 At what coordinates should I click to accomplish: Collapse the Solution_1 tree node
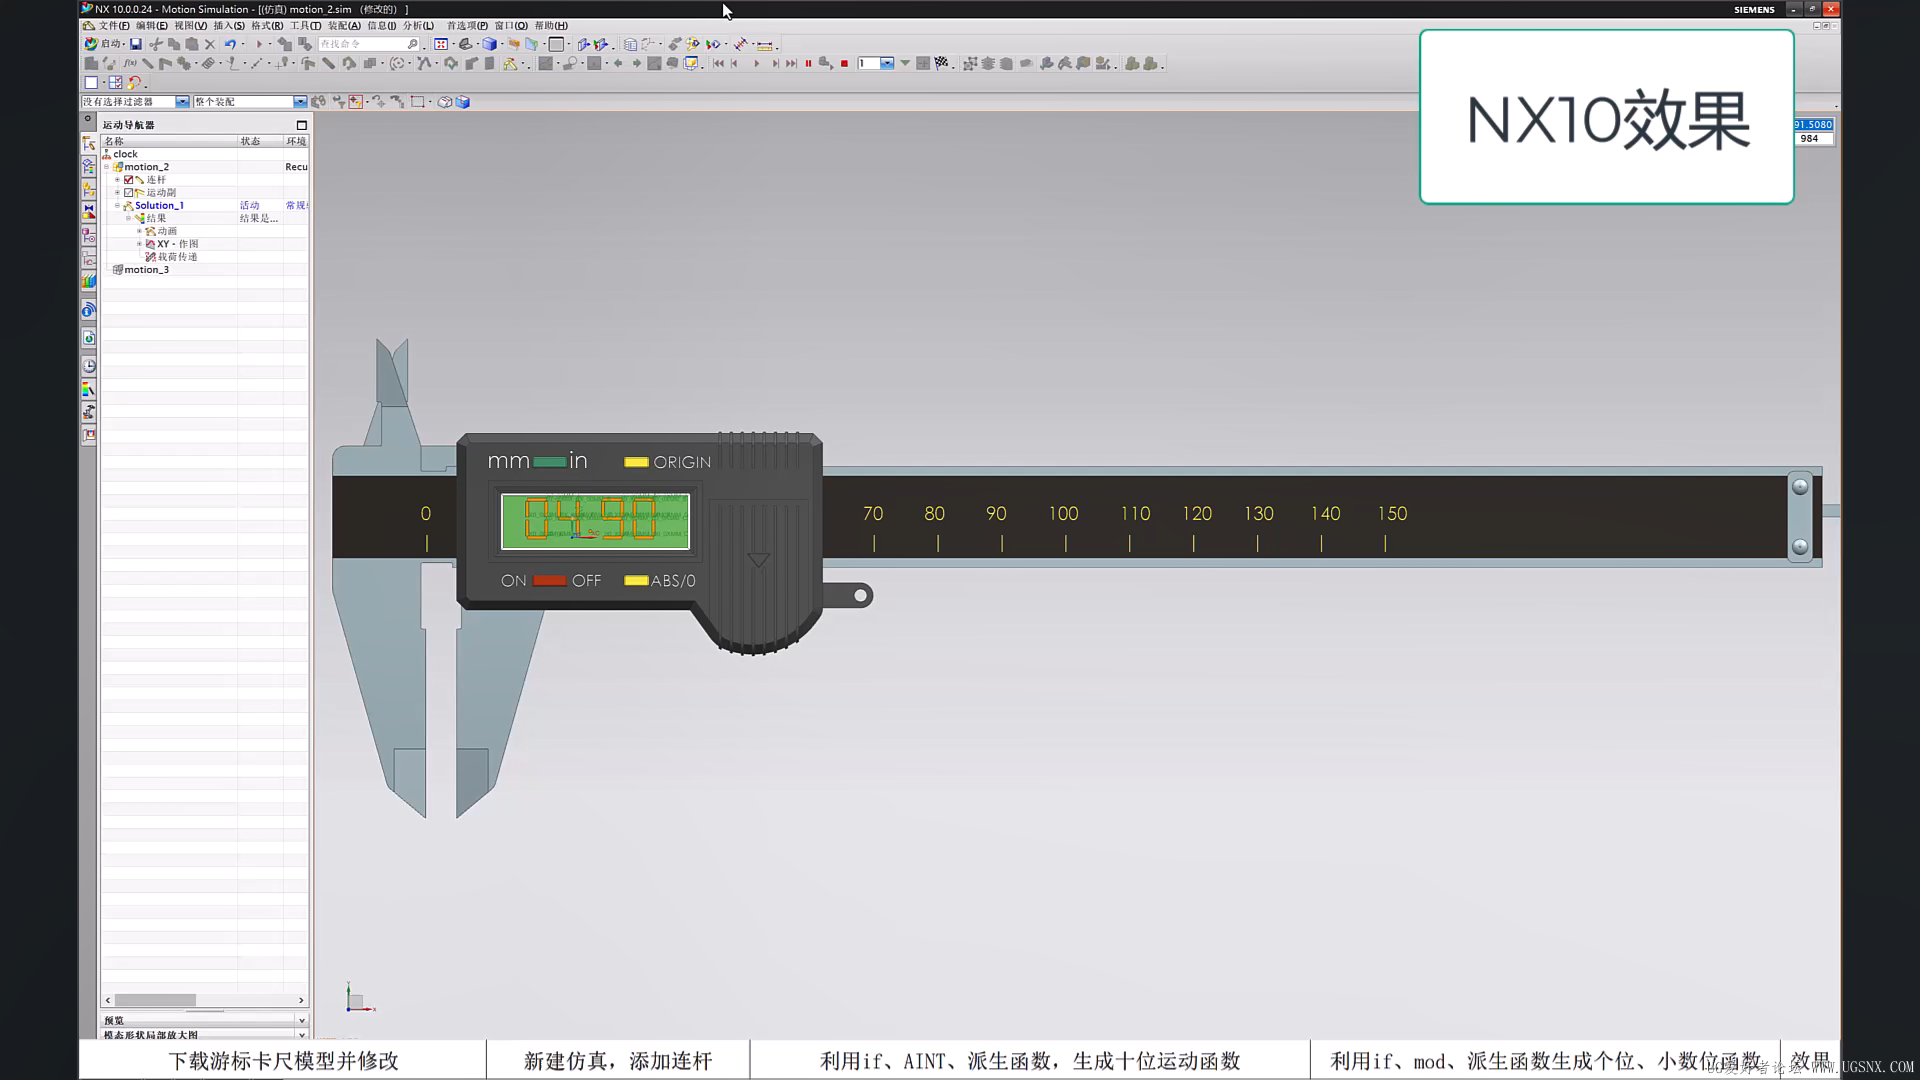117,206
